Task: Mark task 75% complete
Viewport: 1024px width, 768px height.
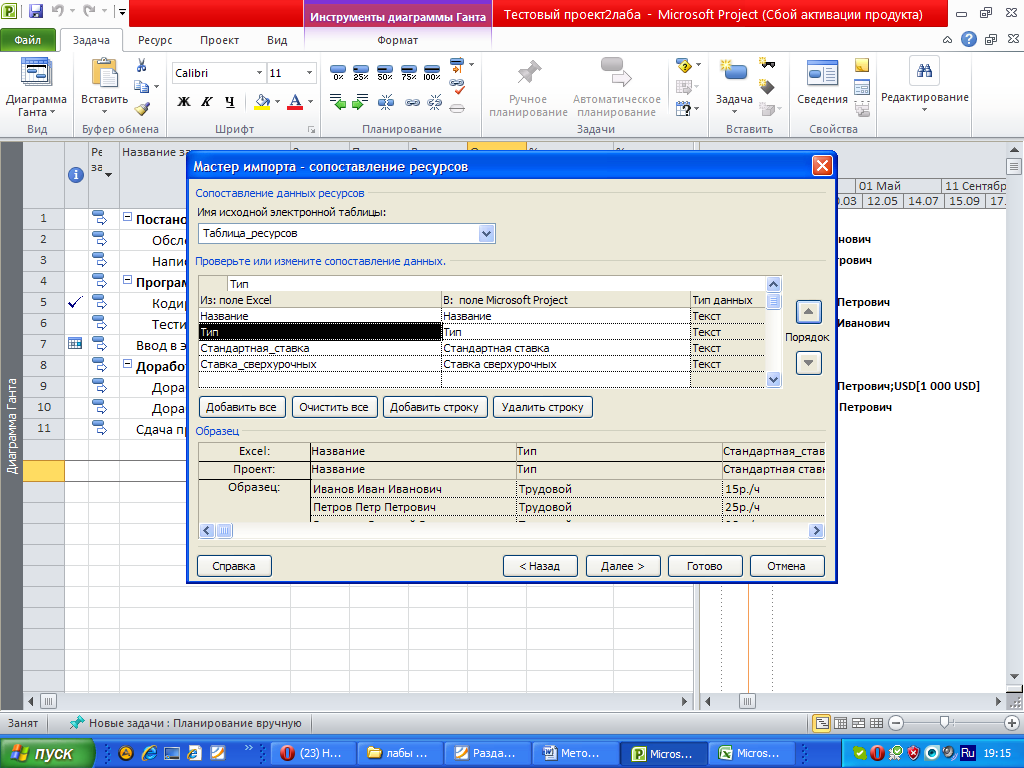Action: [409, 72]
